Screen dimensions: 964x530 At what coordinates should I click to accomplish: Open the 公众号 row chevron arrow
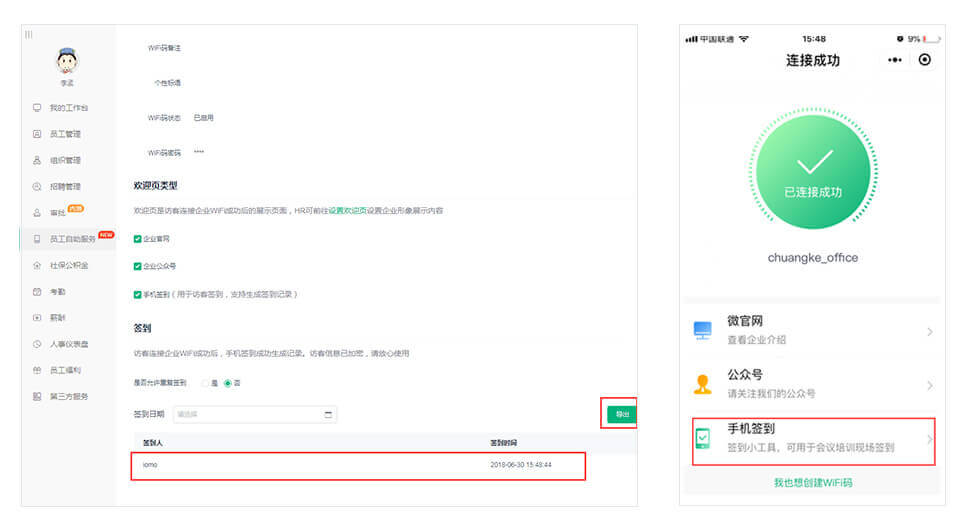930,386
